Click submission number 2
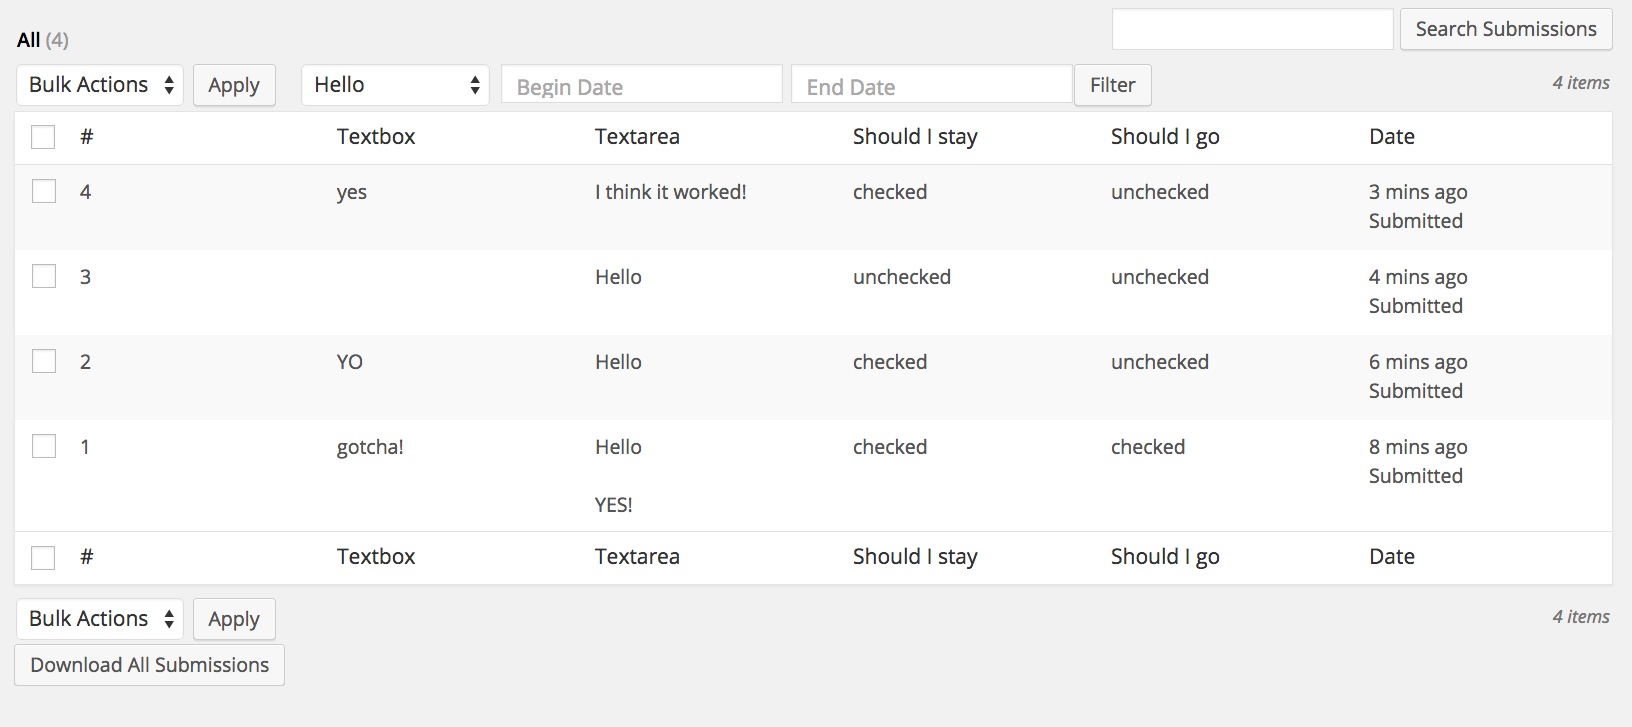Image resolution: width=1632 pixels, height=727 pixels. [86, 362]
